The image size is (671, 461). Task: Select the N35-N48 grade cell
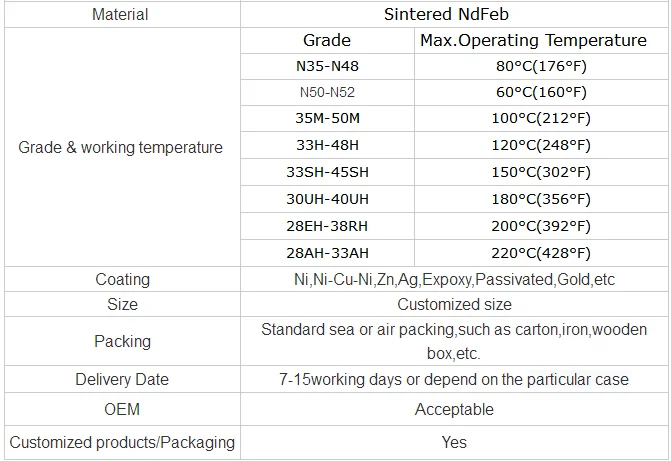pyautogui.click(x=327, y=67)
